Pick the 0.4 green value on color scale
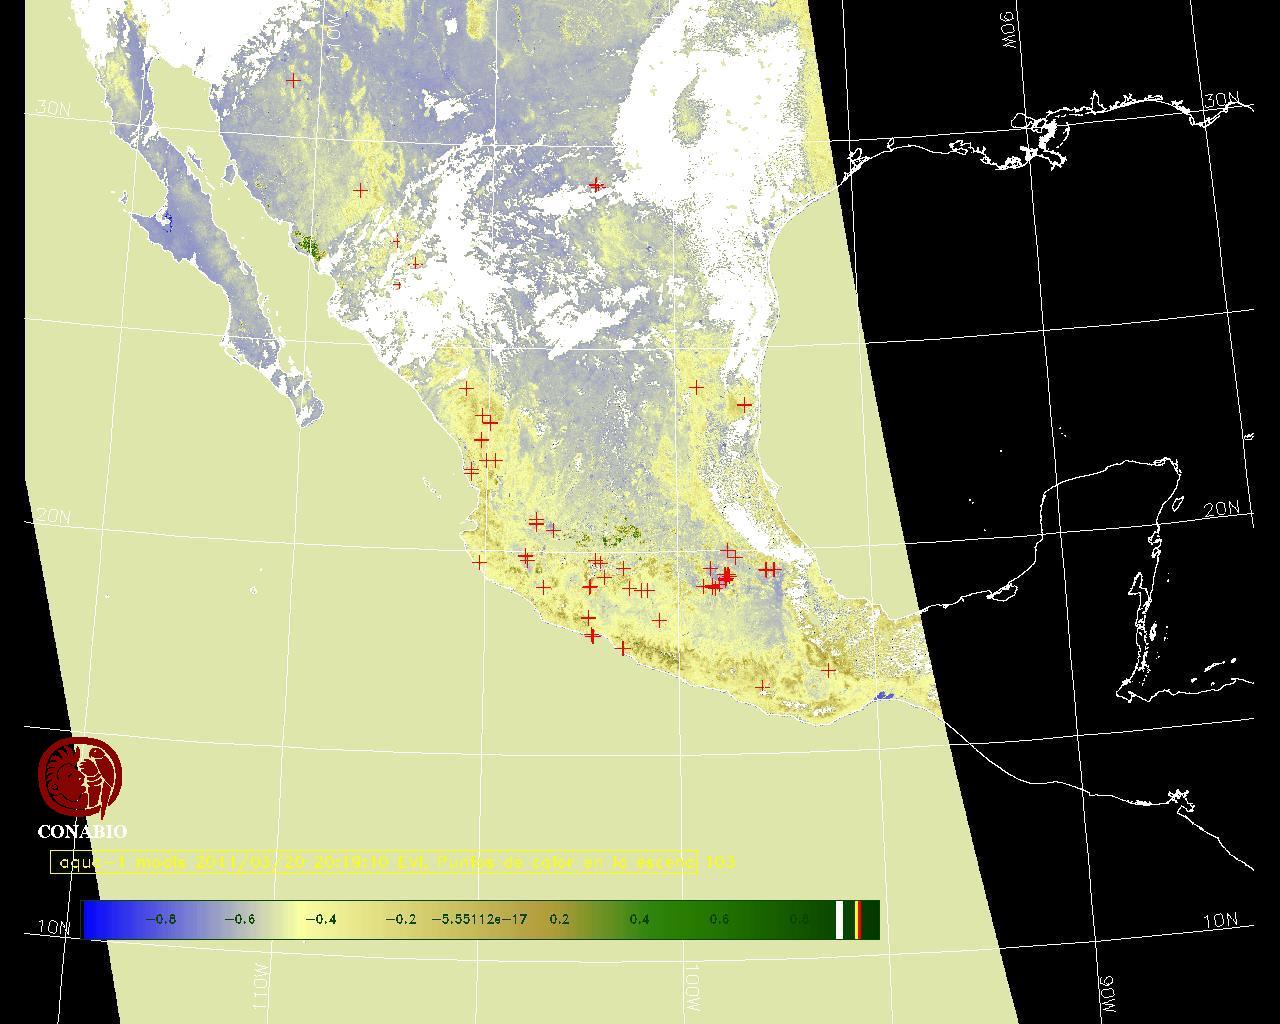Image resolution: width=1280 pixels, height=1024 pixels. coord(639,919)
